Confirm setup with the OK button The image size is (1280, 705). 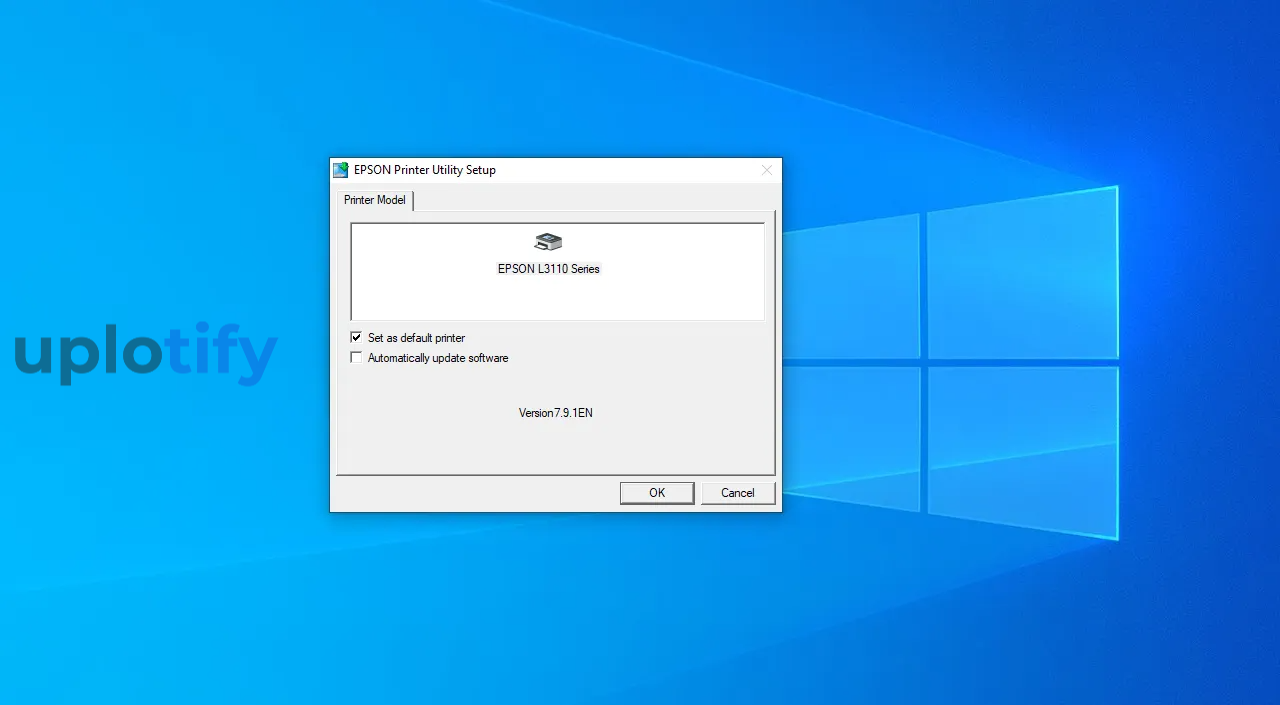coord(657,493)
